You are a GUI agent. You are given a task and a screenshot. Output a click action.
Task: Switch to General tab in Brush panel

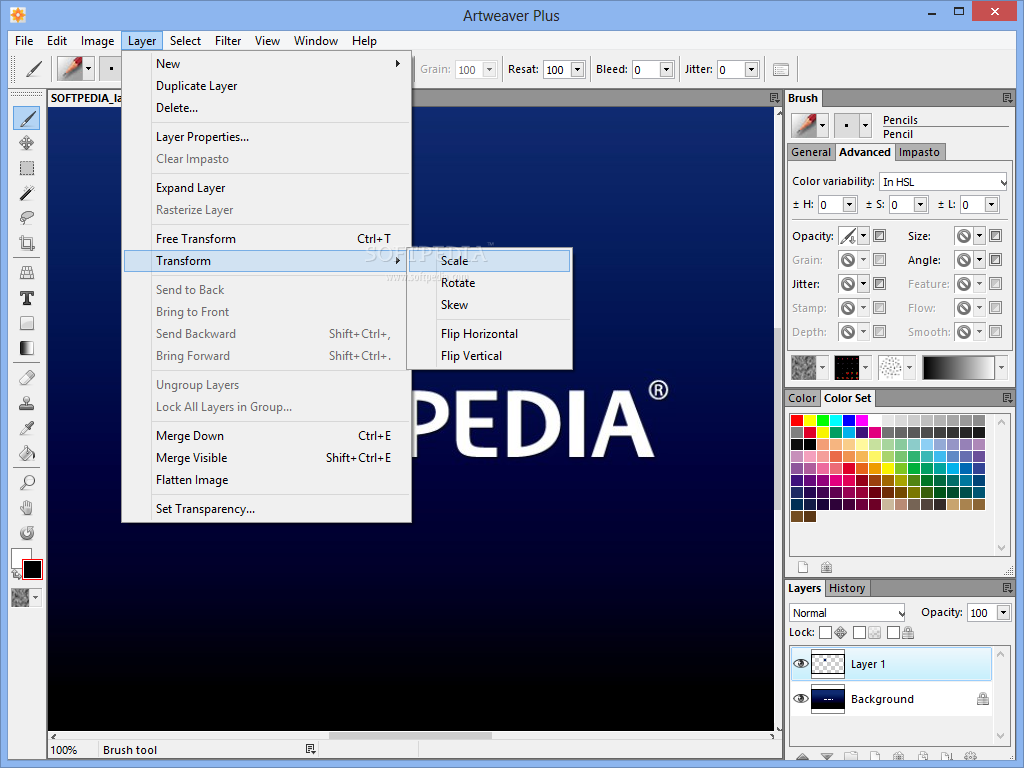(811, 152)
